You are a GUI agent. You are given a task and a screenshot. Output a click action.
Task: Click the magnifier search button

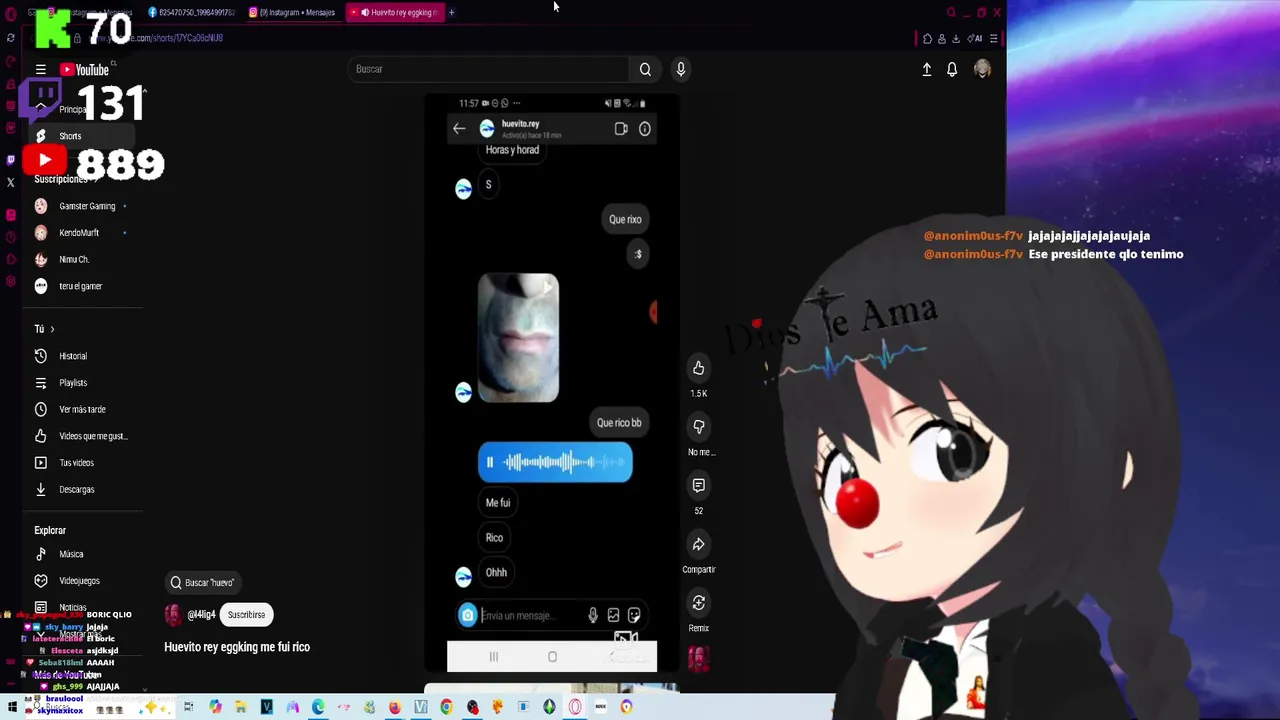click(x=645, y=69)
